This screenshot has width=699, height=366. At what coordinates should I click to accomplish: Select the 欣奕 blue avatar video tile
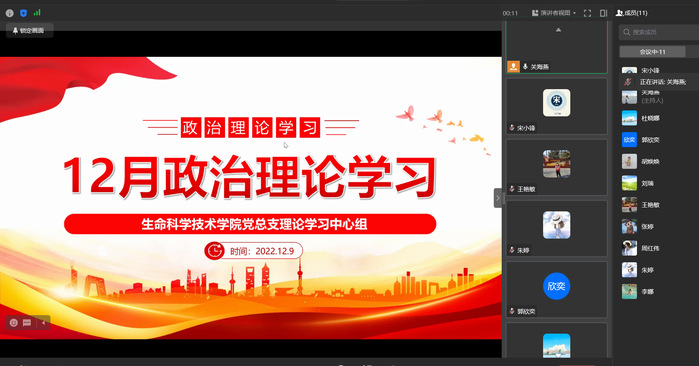pyautogui.click(x=556, y=290)
